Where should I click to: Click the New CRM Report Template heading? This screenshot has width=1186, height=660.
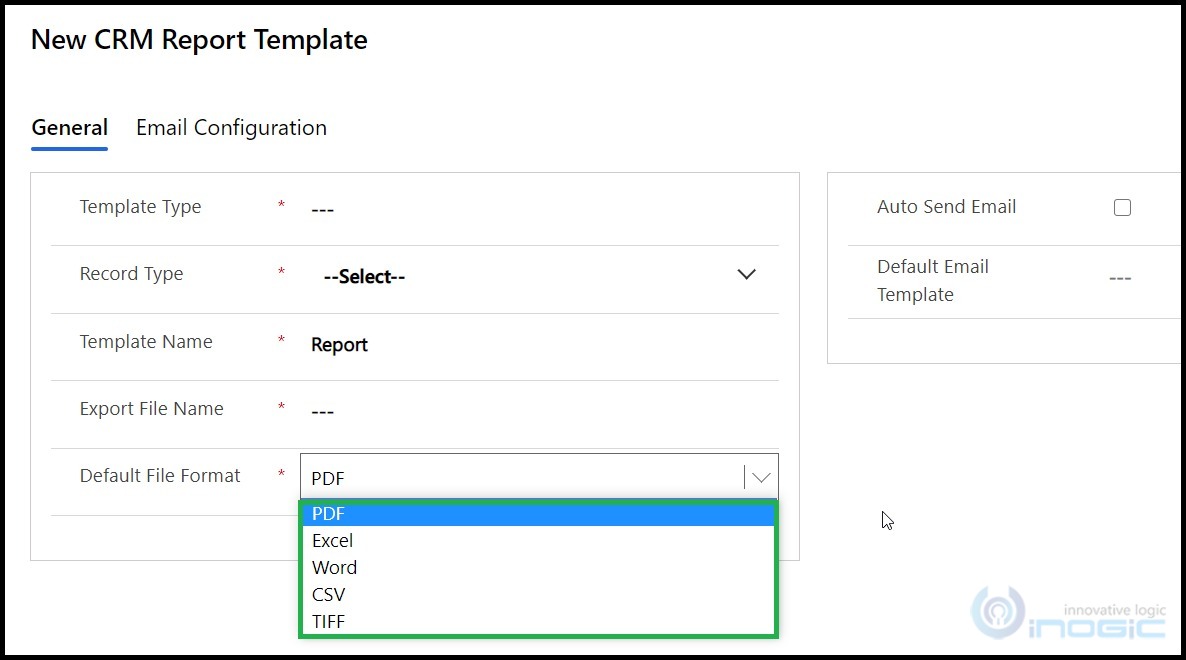(199, 40)
